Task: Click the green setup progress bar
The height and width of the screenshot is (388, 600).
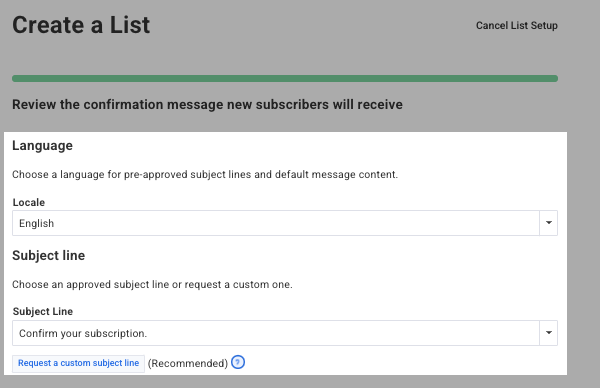Action: coord(285,78)
